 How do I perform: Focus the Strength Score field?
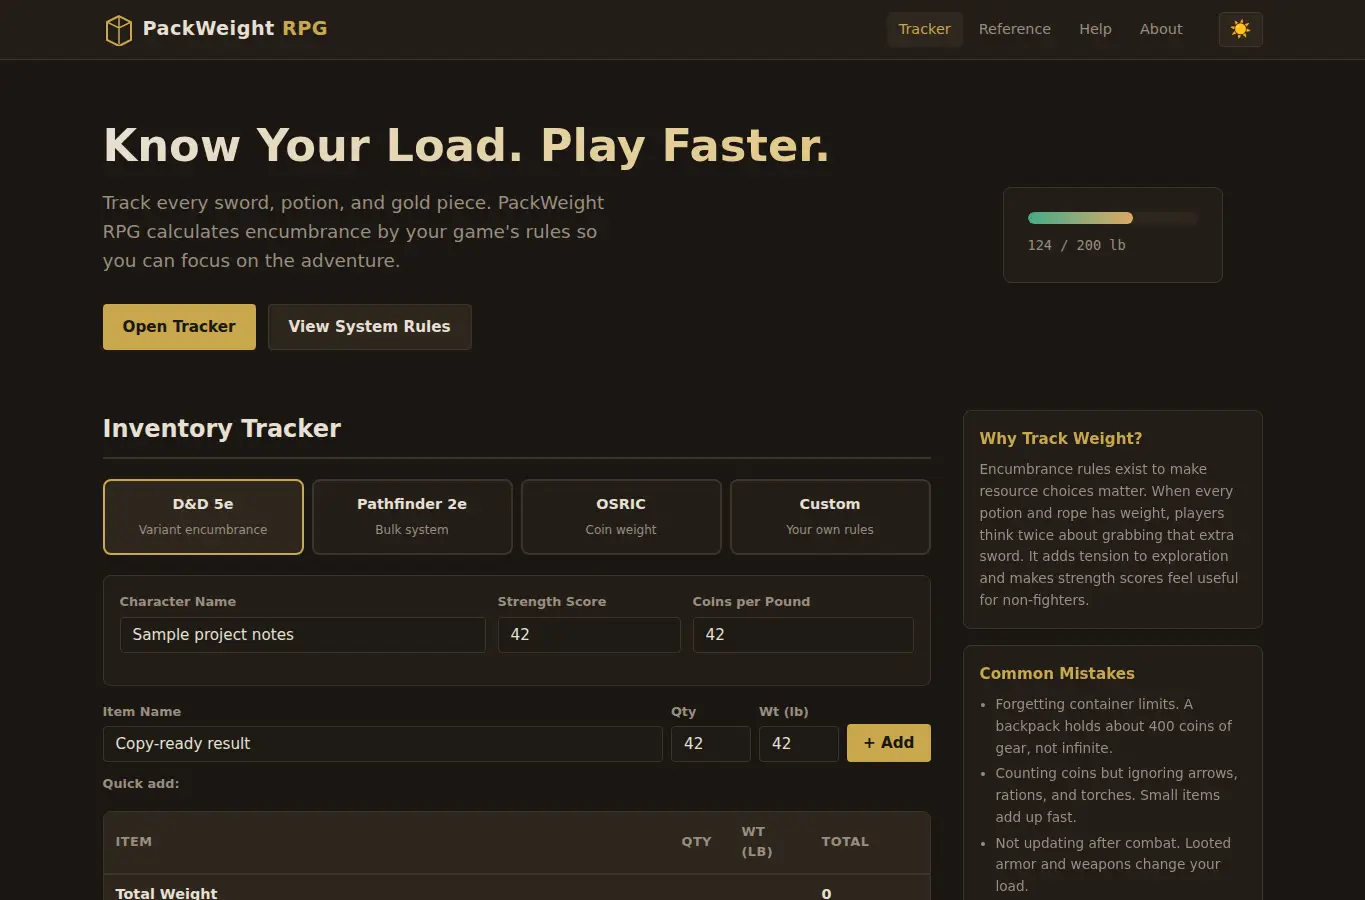(x=589, y=635)
